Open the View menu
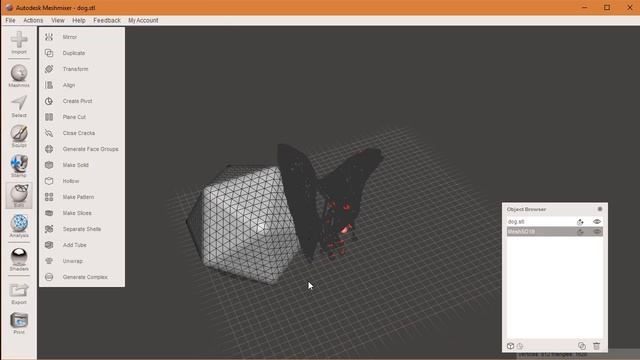This screenshot has height=360, width=640. tap(58, 20)
